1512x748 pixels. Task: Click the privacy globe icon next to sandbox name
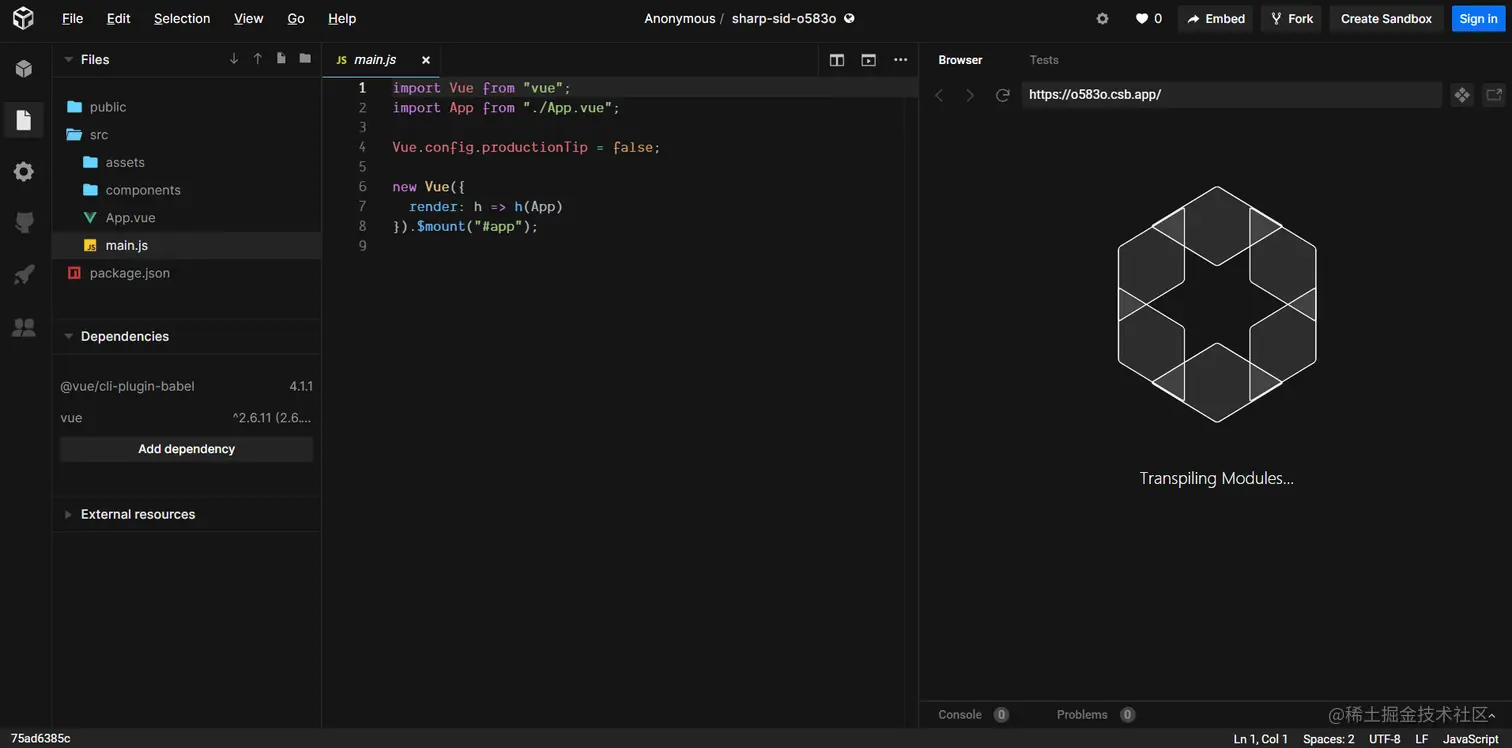click(x=849, y=18)
